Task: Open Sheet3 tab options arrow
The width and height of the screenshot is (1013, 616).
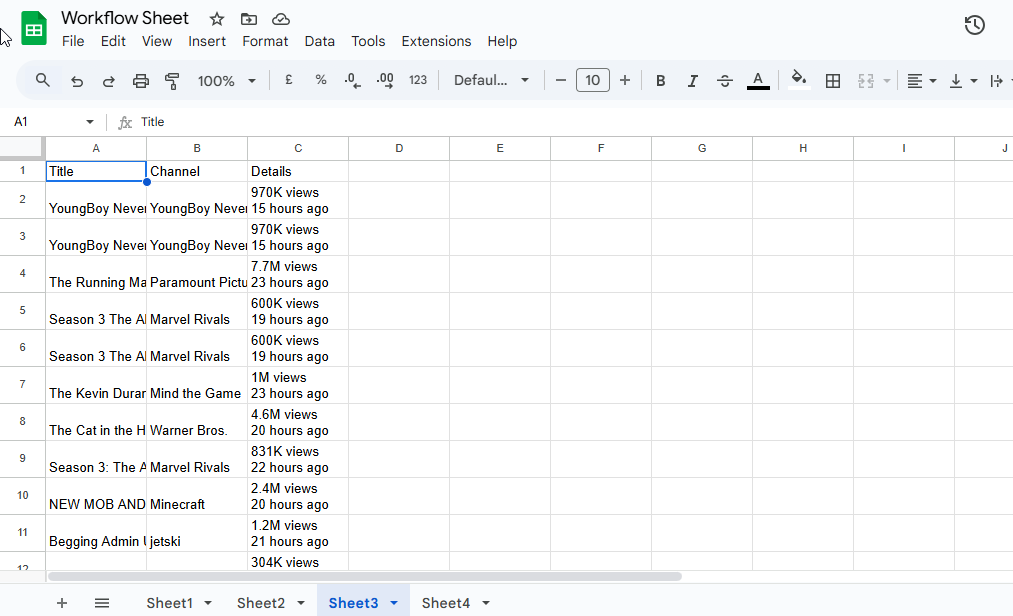Action: pos(394,603)
